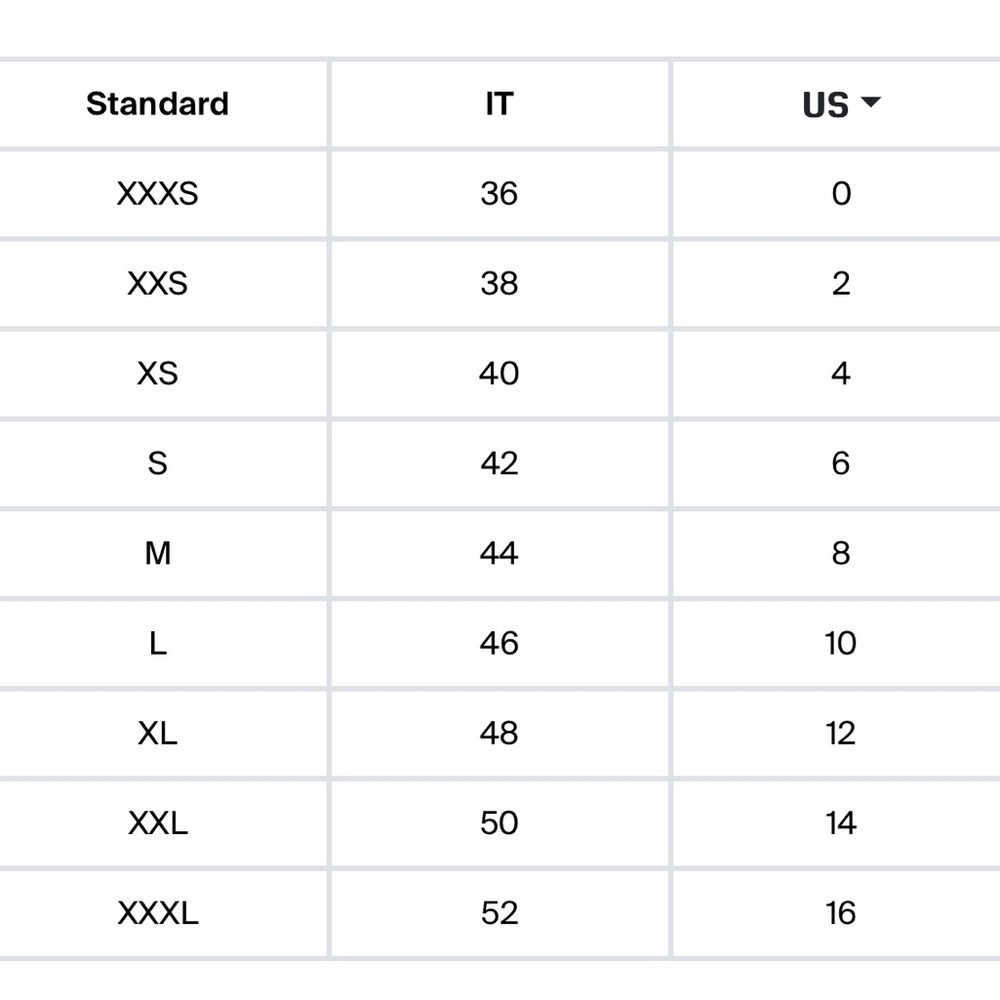Select the XS standard size cell
The height and width of the screenshot is (1000, 1000).
[x=158, y=373]
